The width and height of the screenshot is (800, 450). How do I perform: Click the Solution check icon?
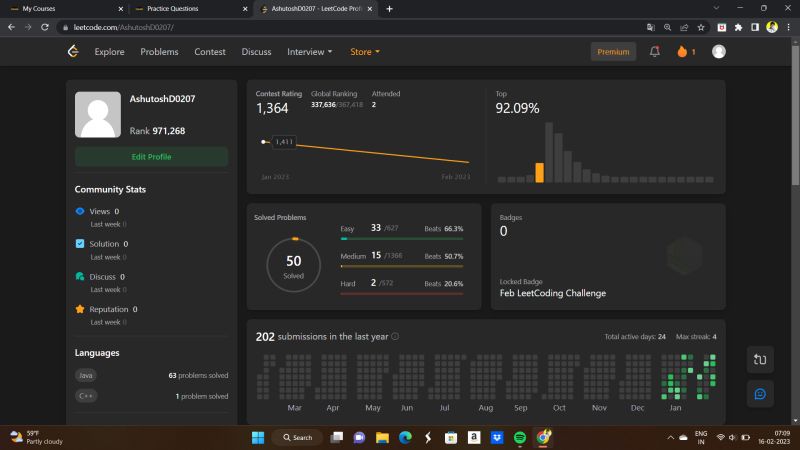click(80, 244)
